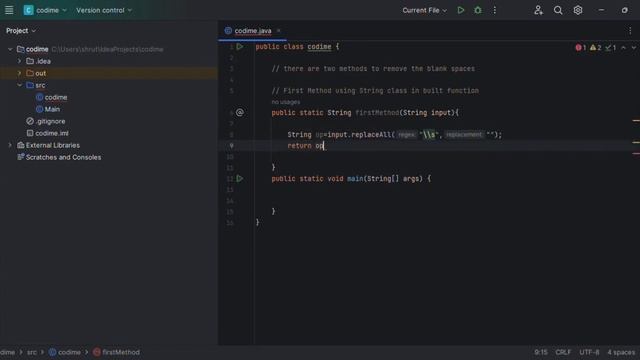Click the replaceAll call in code

[371, 135]
